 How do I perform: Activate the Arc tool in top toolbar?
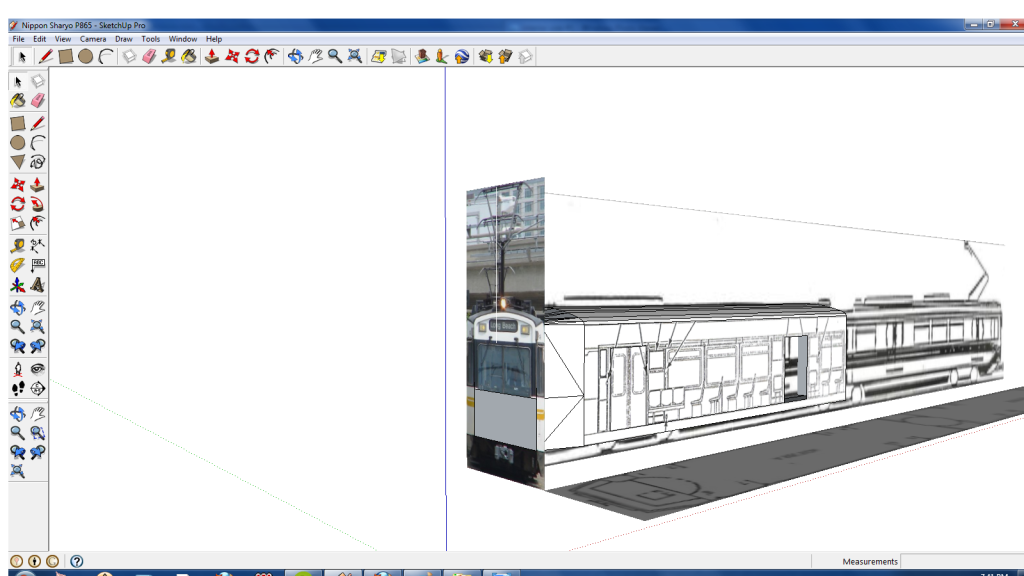[106, 57]
